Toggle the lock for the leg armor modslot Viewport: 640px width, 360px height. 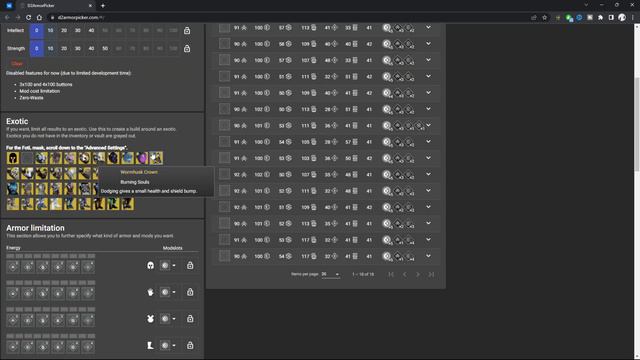[x=190, y=345]
